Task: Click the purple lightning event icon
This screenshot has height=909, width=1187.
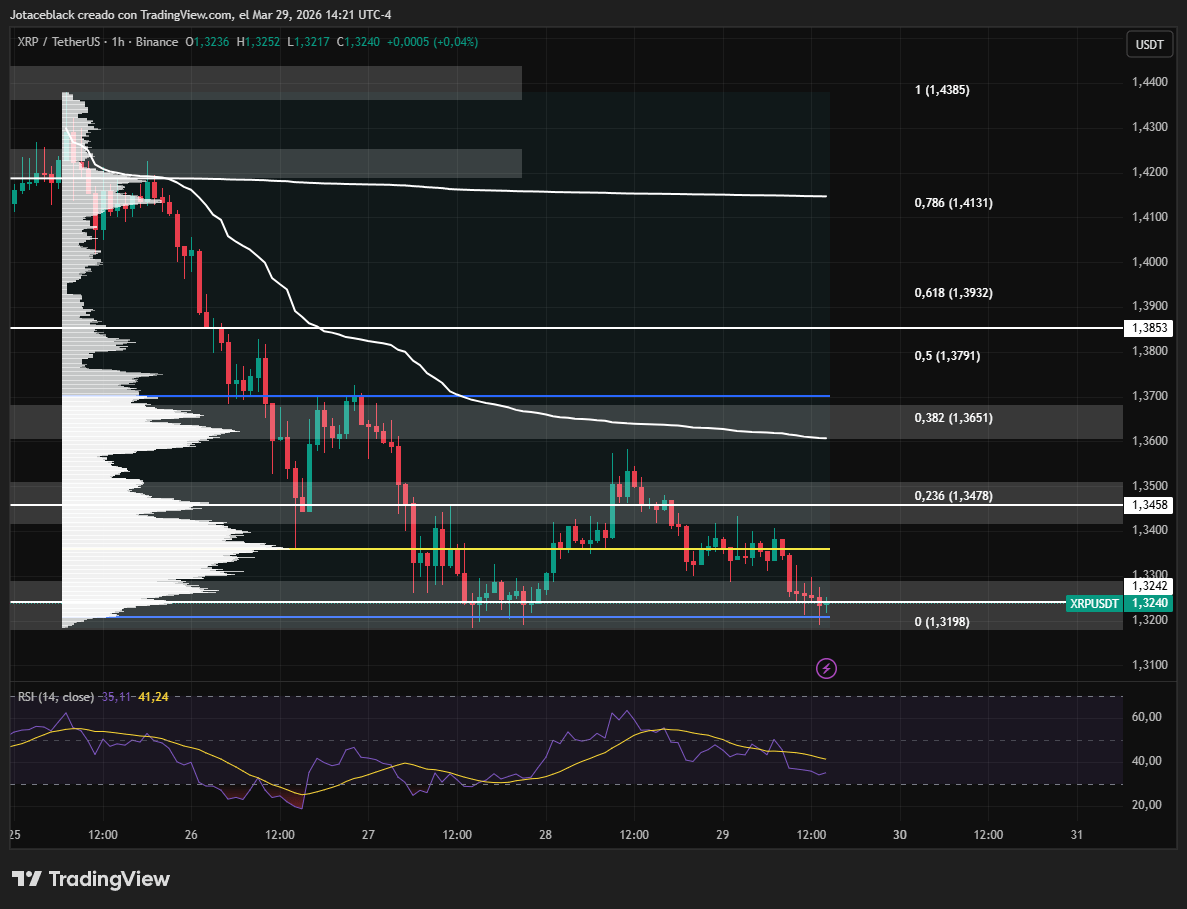Action: pos(826,667)
